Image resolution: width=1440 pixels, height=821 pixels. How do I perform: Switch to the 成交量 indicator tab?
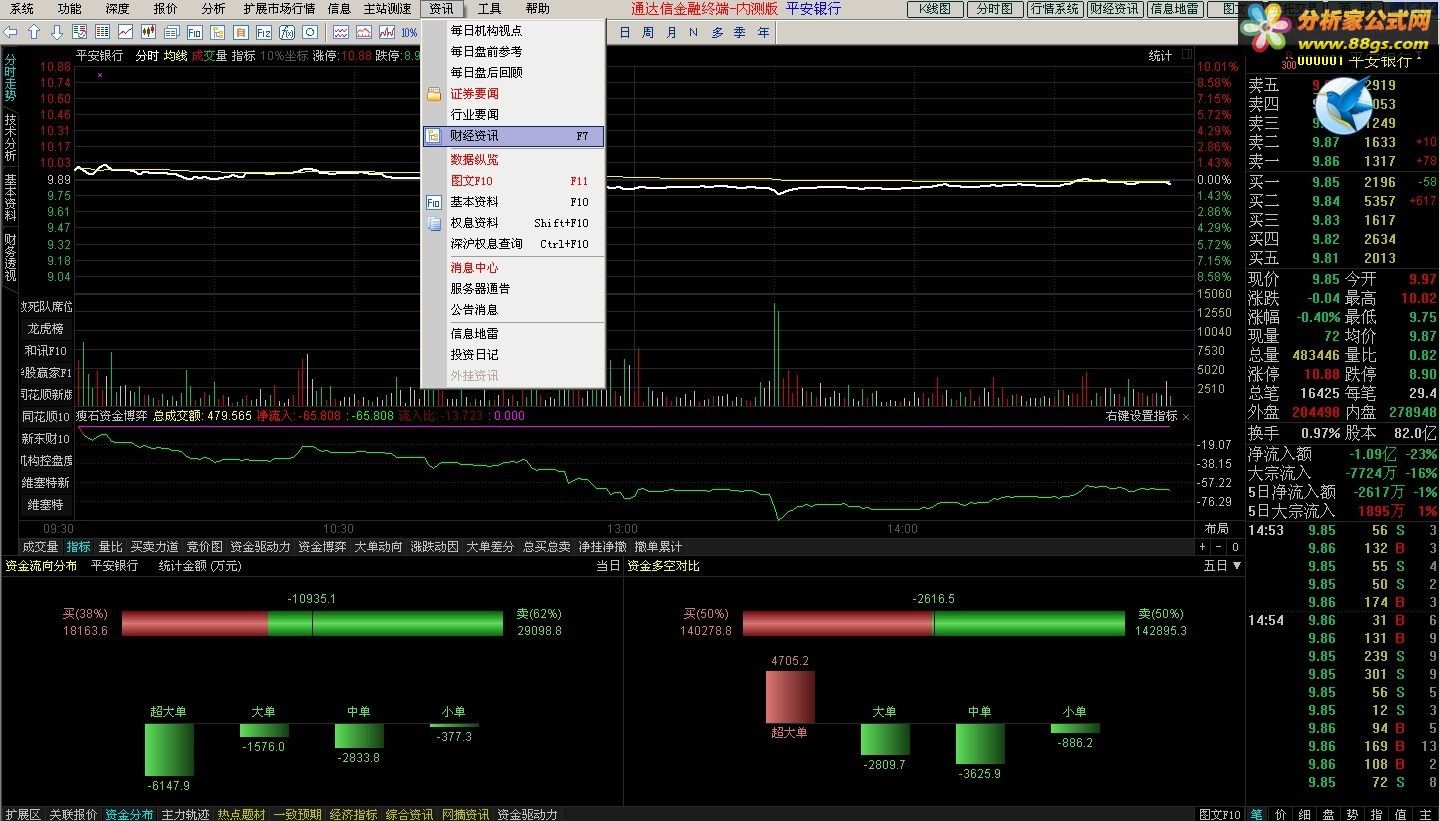click(x=40, y=547)
